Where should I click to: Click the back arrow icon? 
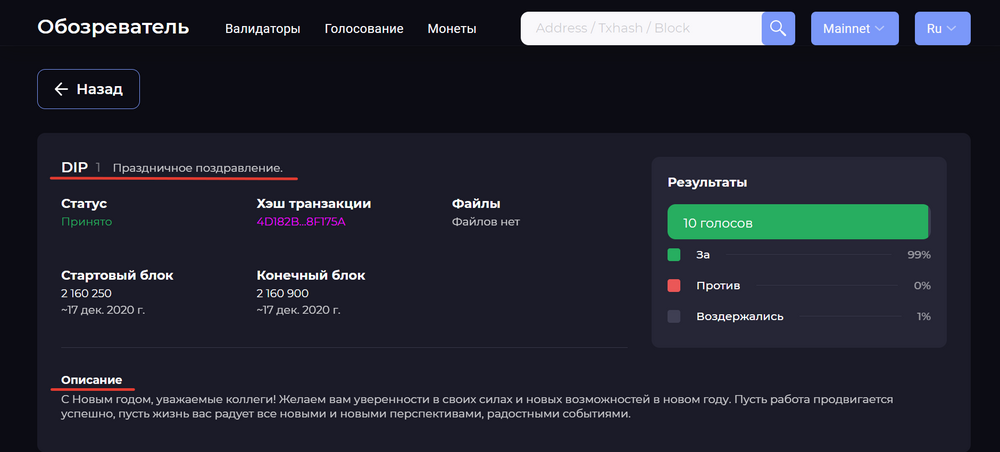tap(61, 89)
